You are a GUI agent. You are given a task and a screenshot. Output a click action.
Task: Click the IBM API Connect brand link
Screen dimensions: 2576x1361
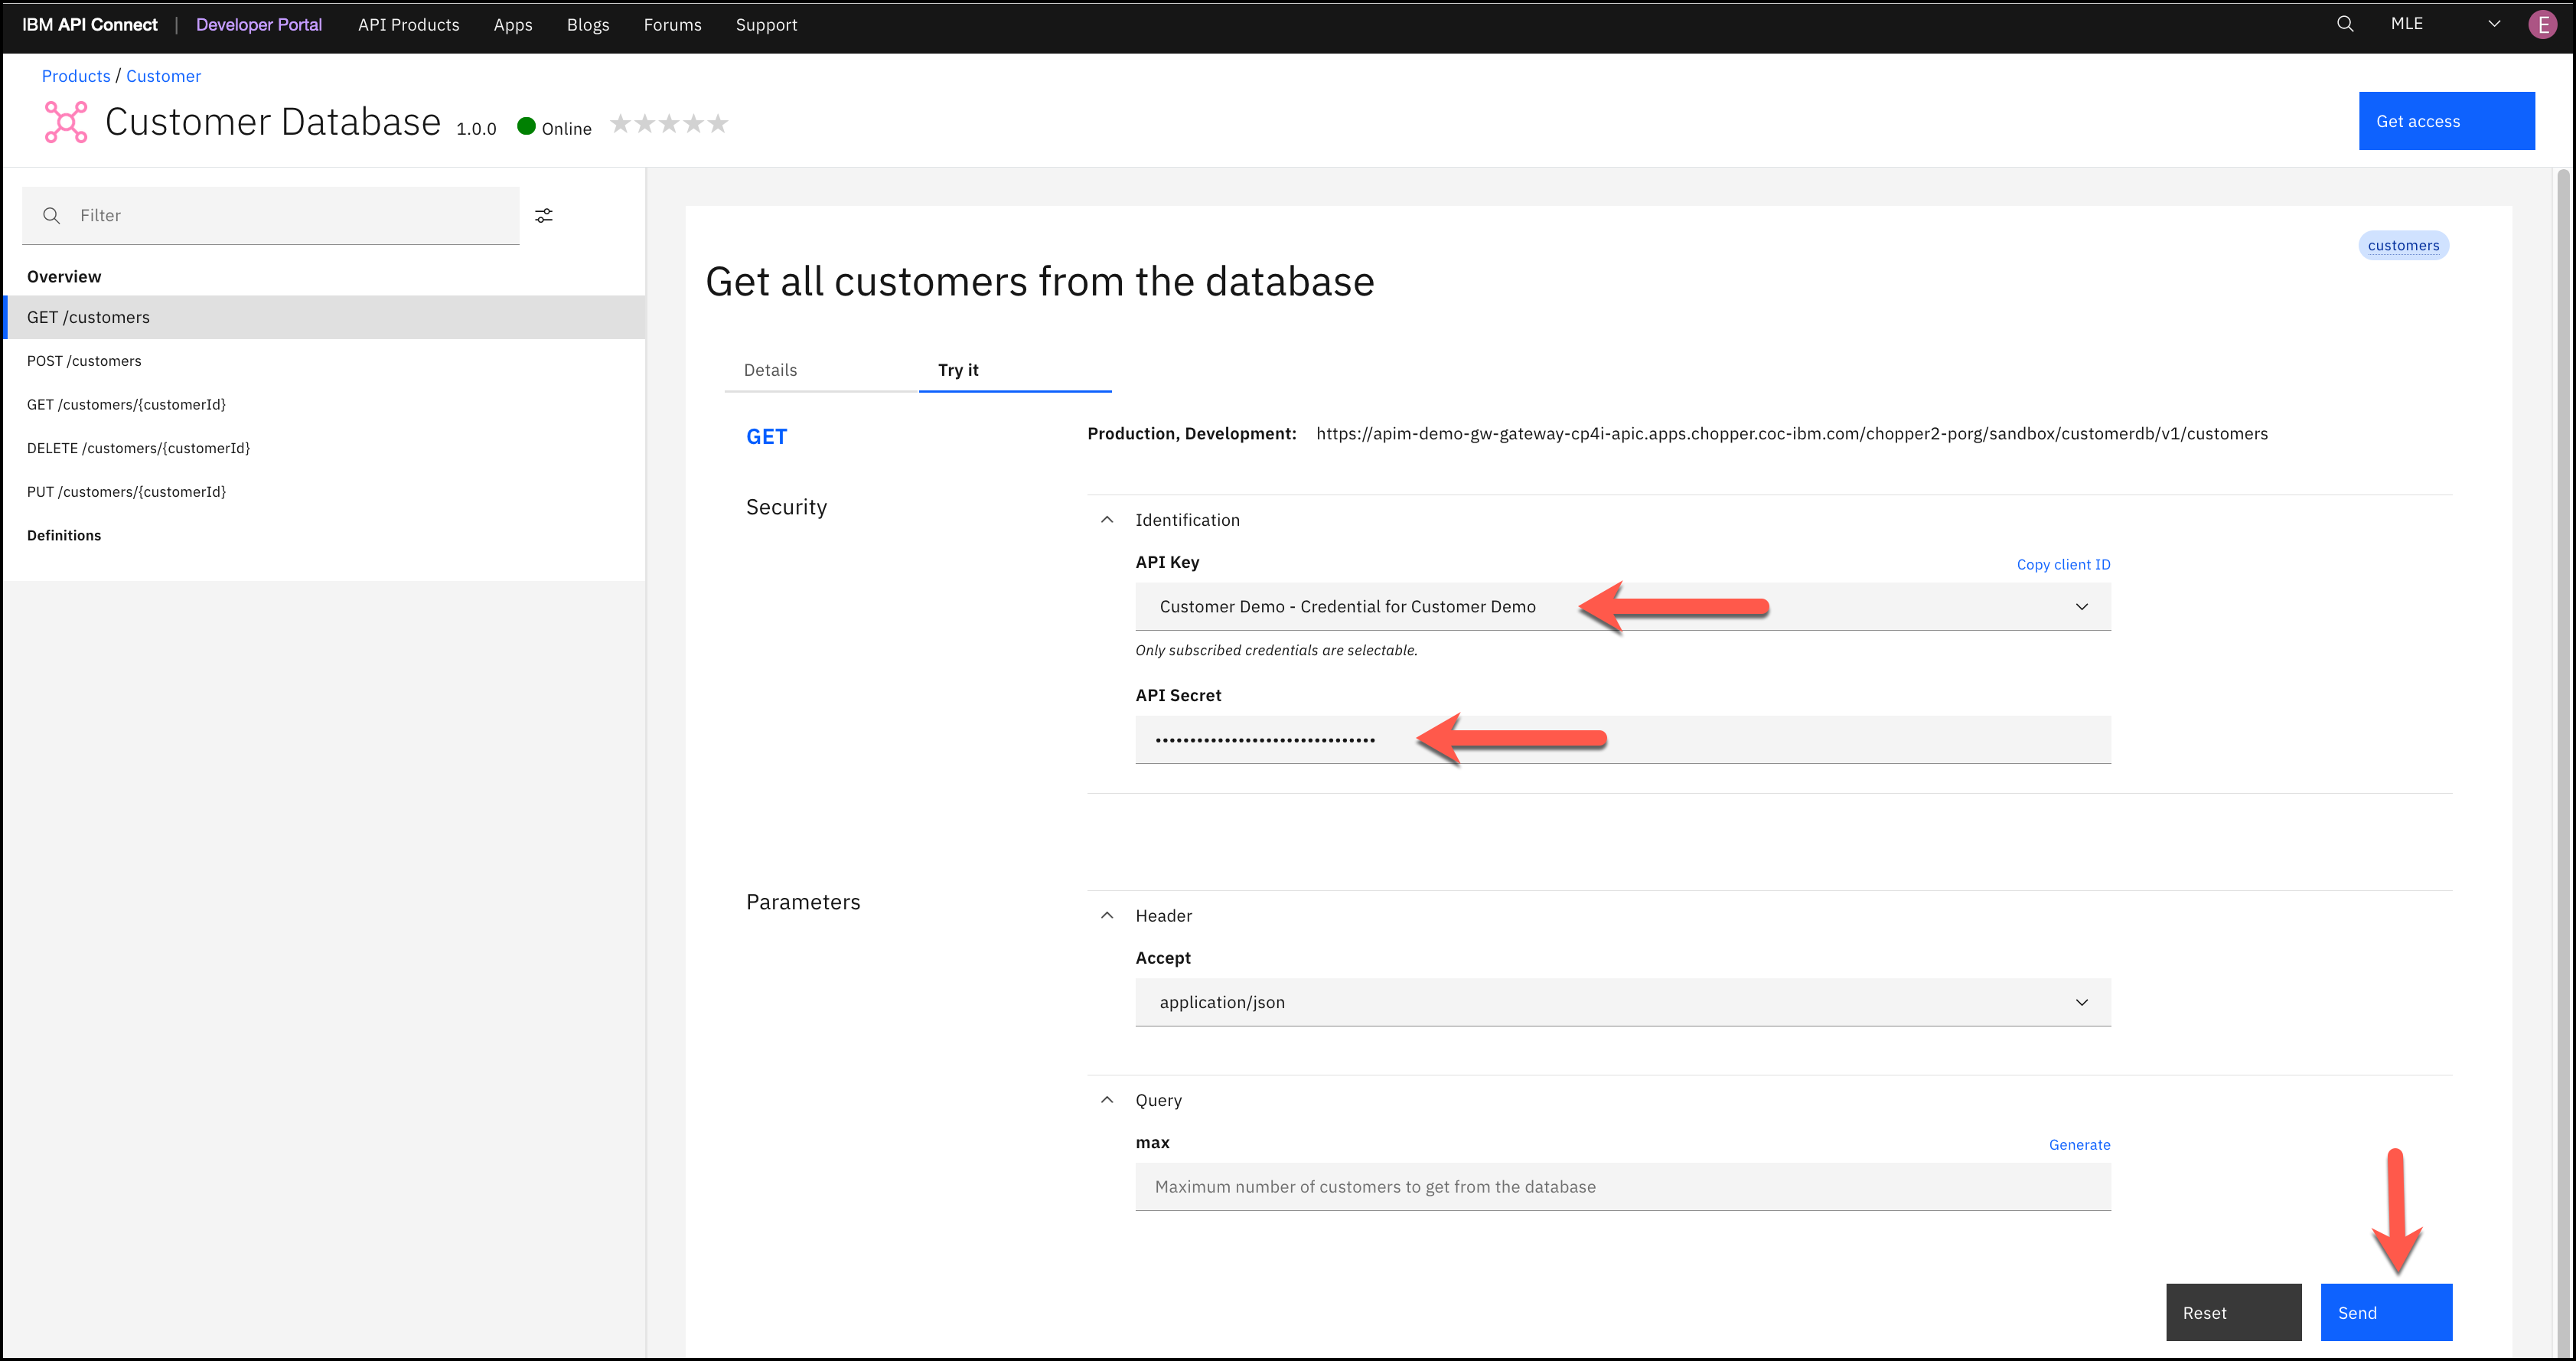pyautogui.click(x=90, y=25)
